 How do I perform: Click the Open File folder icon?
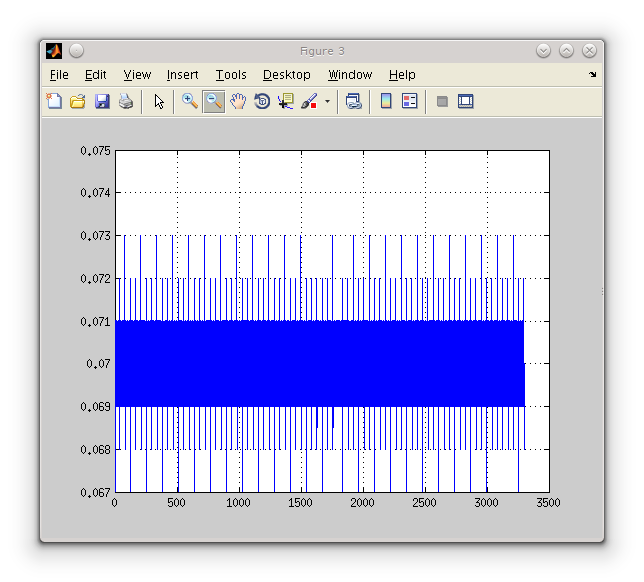point(78,101)
